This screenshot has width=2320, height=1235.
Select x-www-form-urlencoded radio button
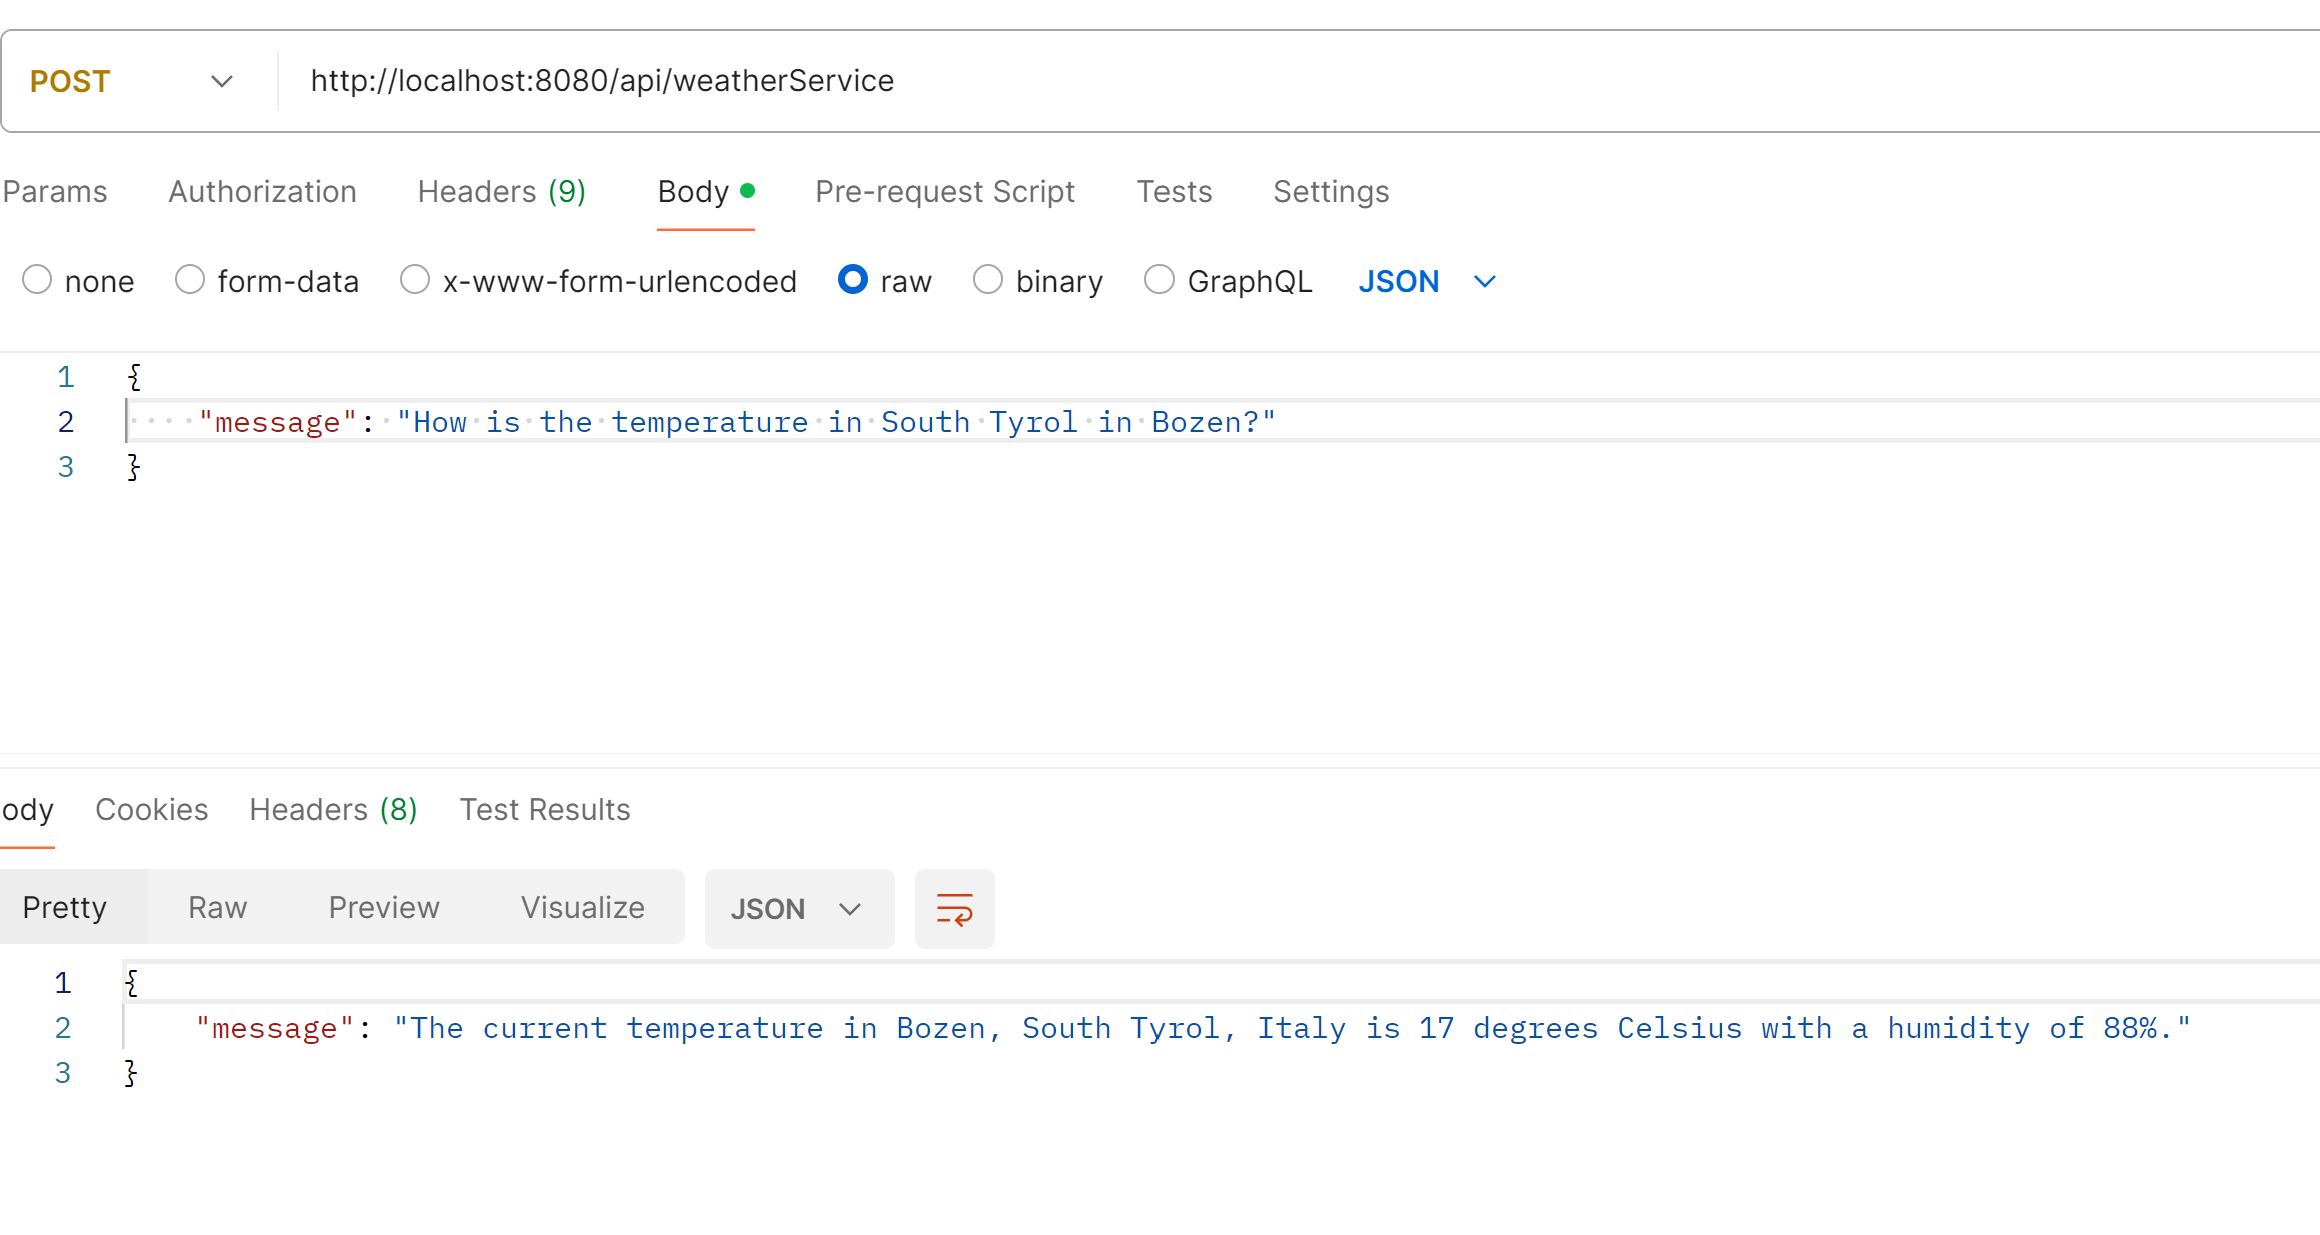[415, 280]
